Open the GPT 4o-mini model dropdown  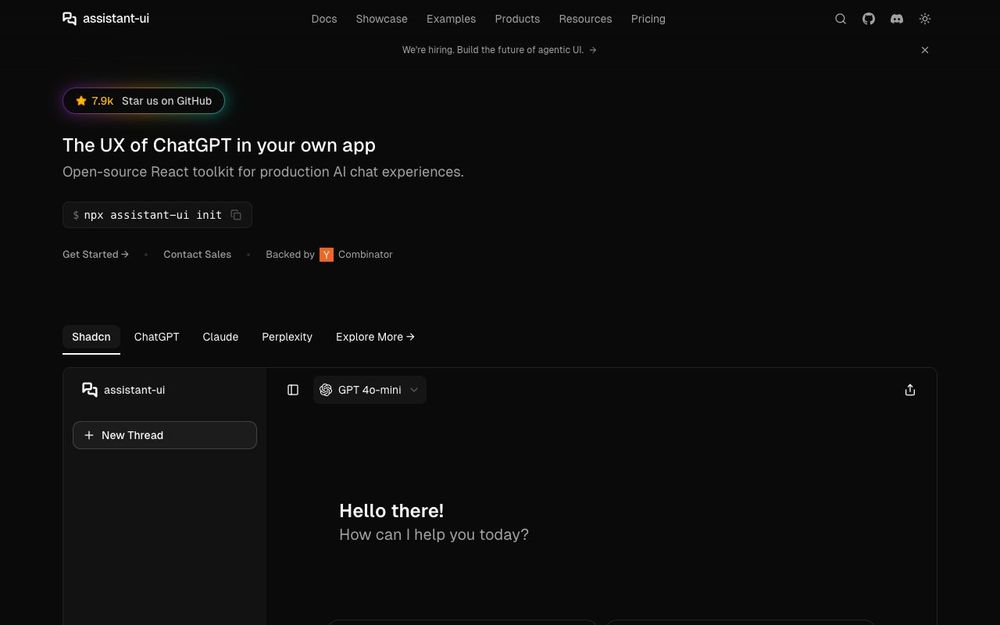tap(370, 390)
